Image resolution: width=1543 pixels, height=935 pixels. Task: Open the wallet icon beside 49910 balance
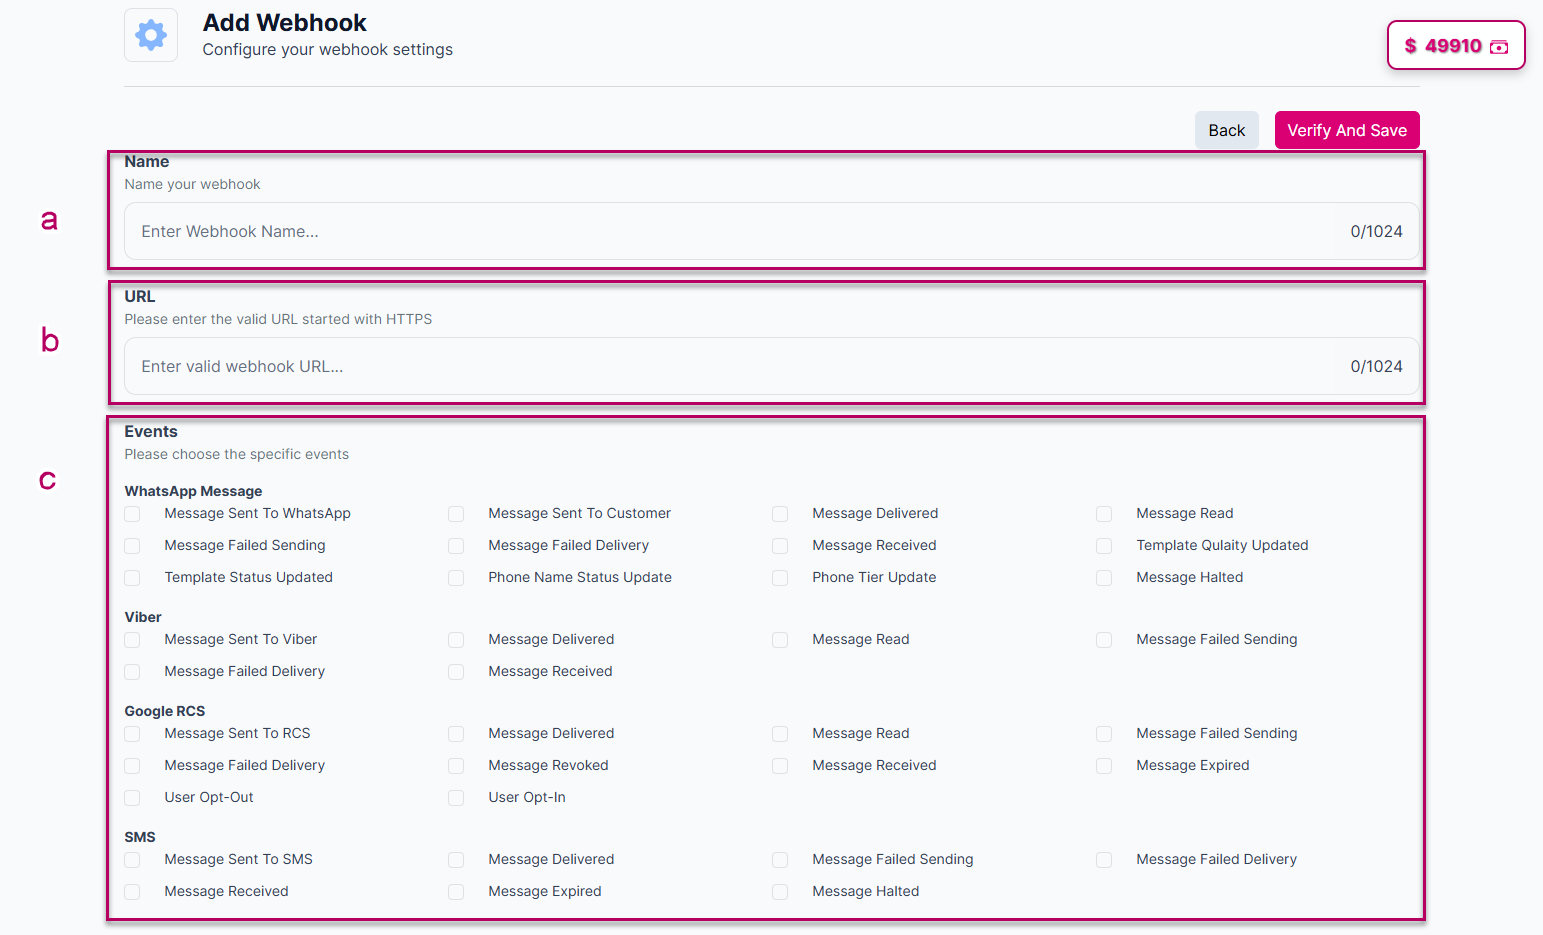[1499, 46]
